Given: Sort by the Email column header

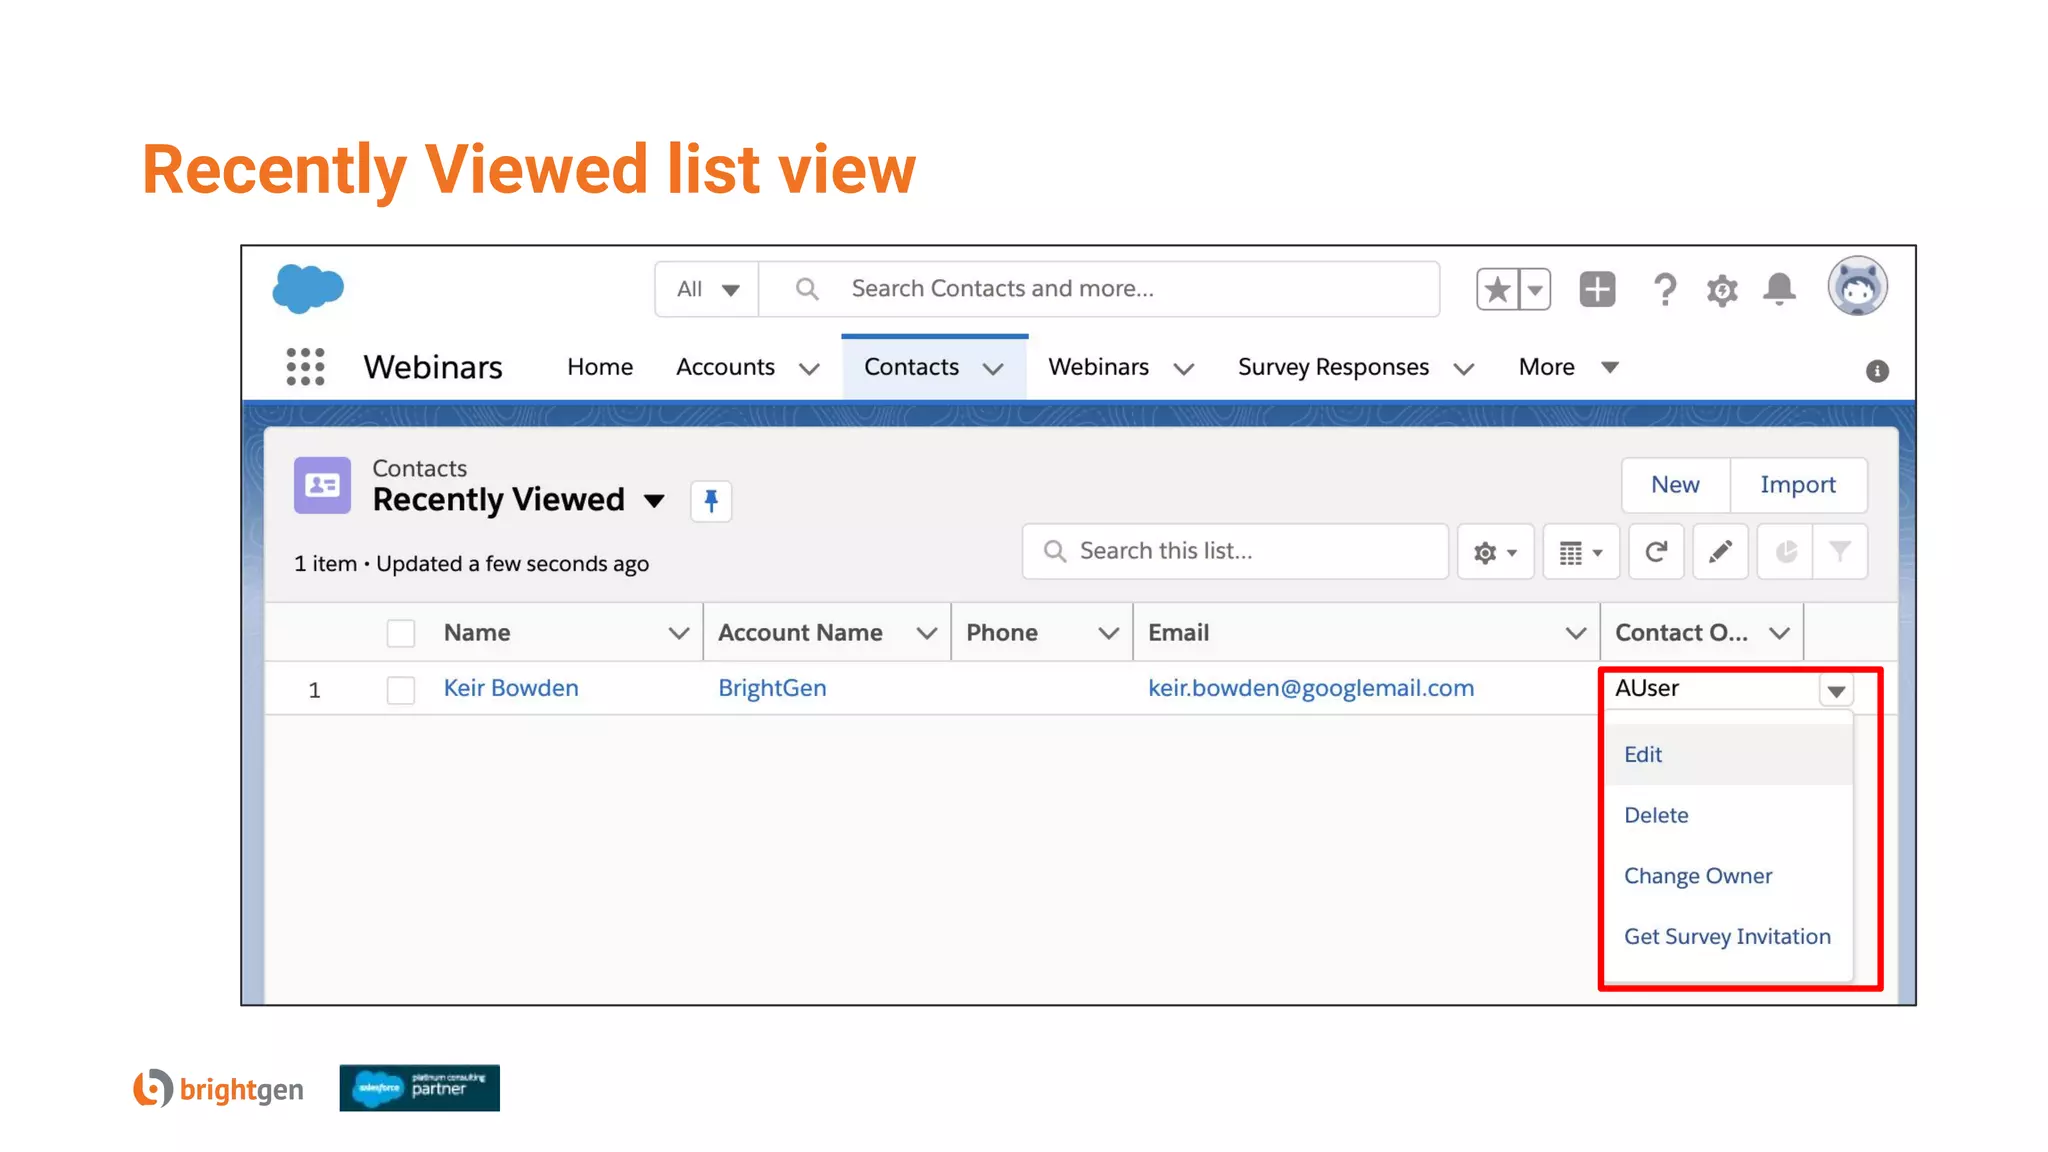Looking at the screenshot, I should click(1178, 633).
